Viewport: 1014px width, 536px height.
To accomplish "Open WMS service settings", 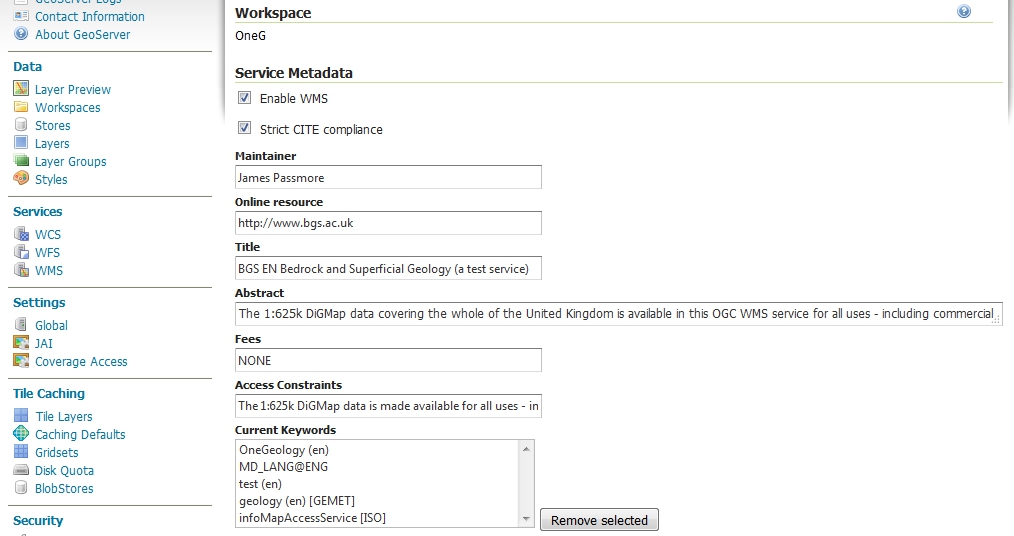I will [49, 270].
